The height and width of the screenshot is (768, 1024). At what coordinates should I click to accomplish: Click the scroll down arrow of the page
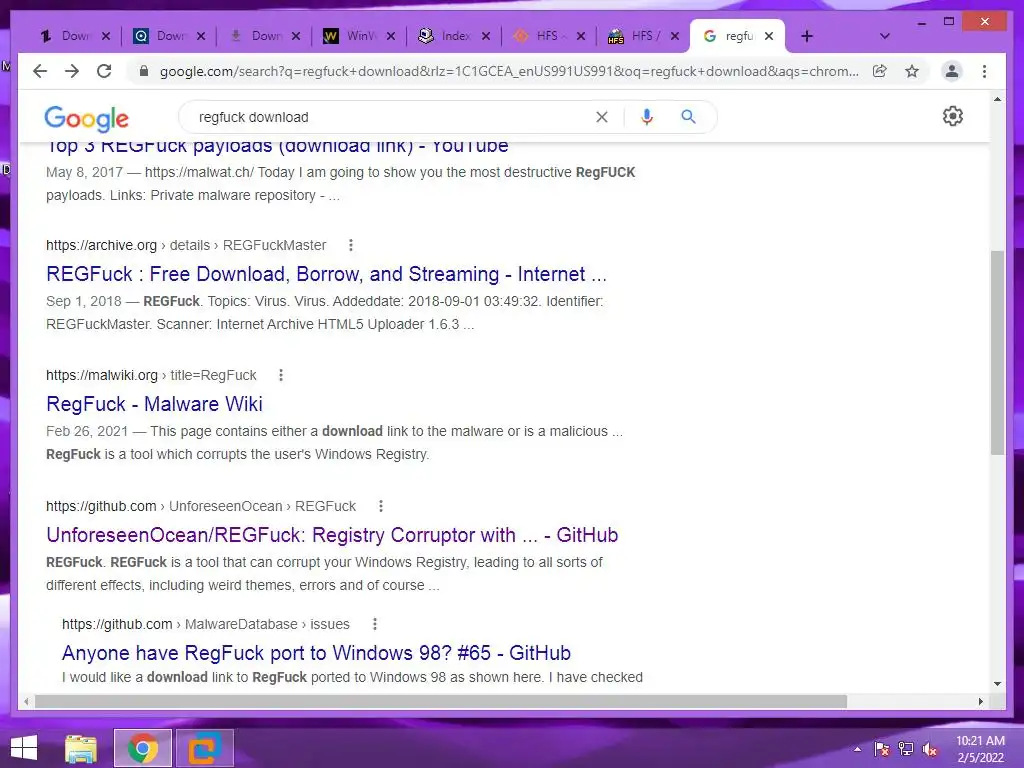coord(997,684)
